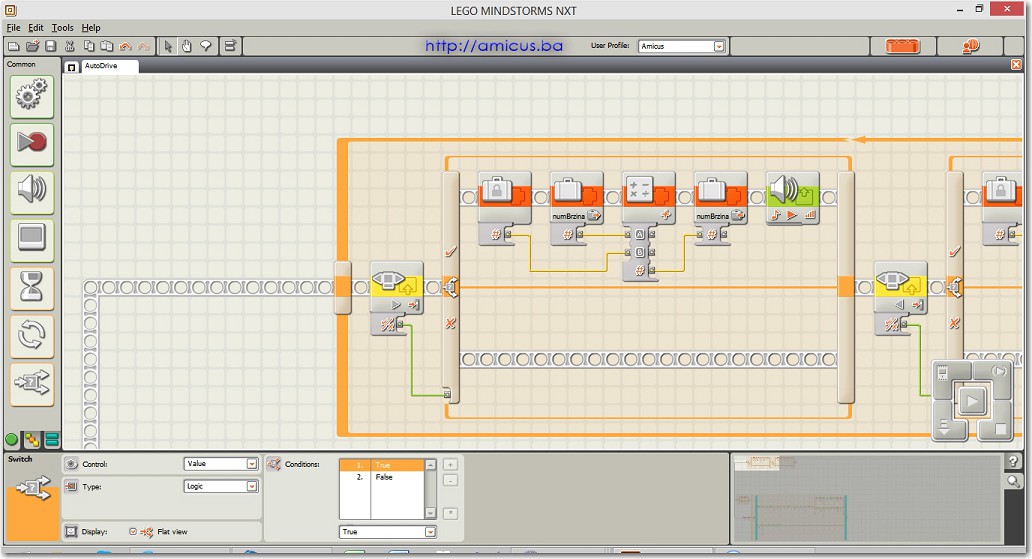
Task: Select the second numBrzina variable block
Action: 721,198
